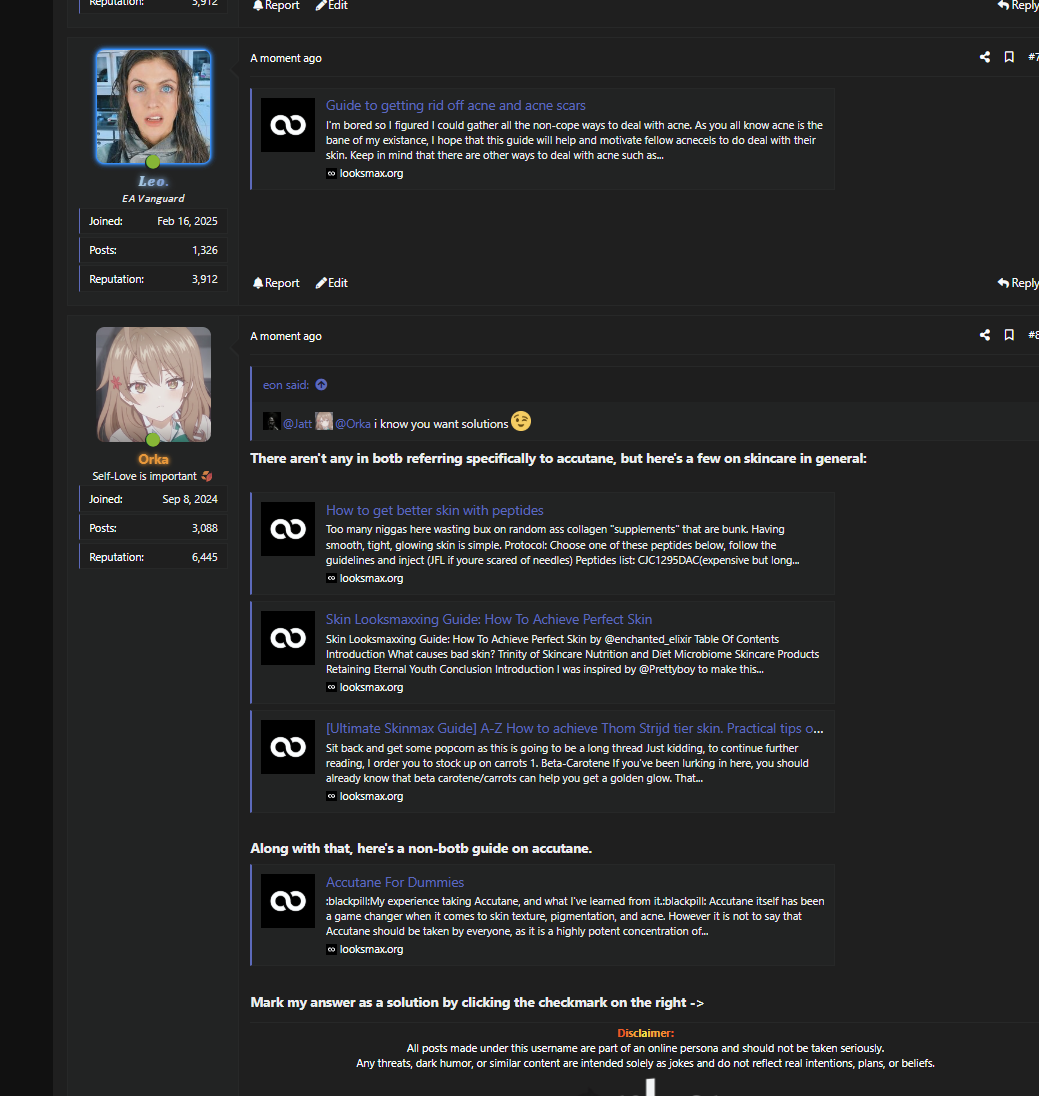Click share icon on Orka's post
This screenshot has height=1096, width=1039.
(985, 335)
